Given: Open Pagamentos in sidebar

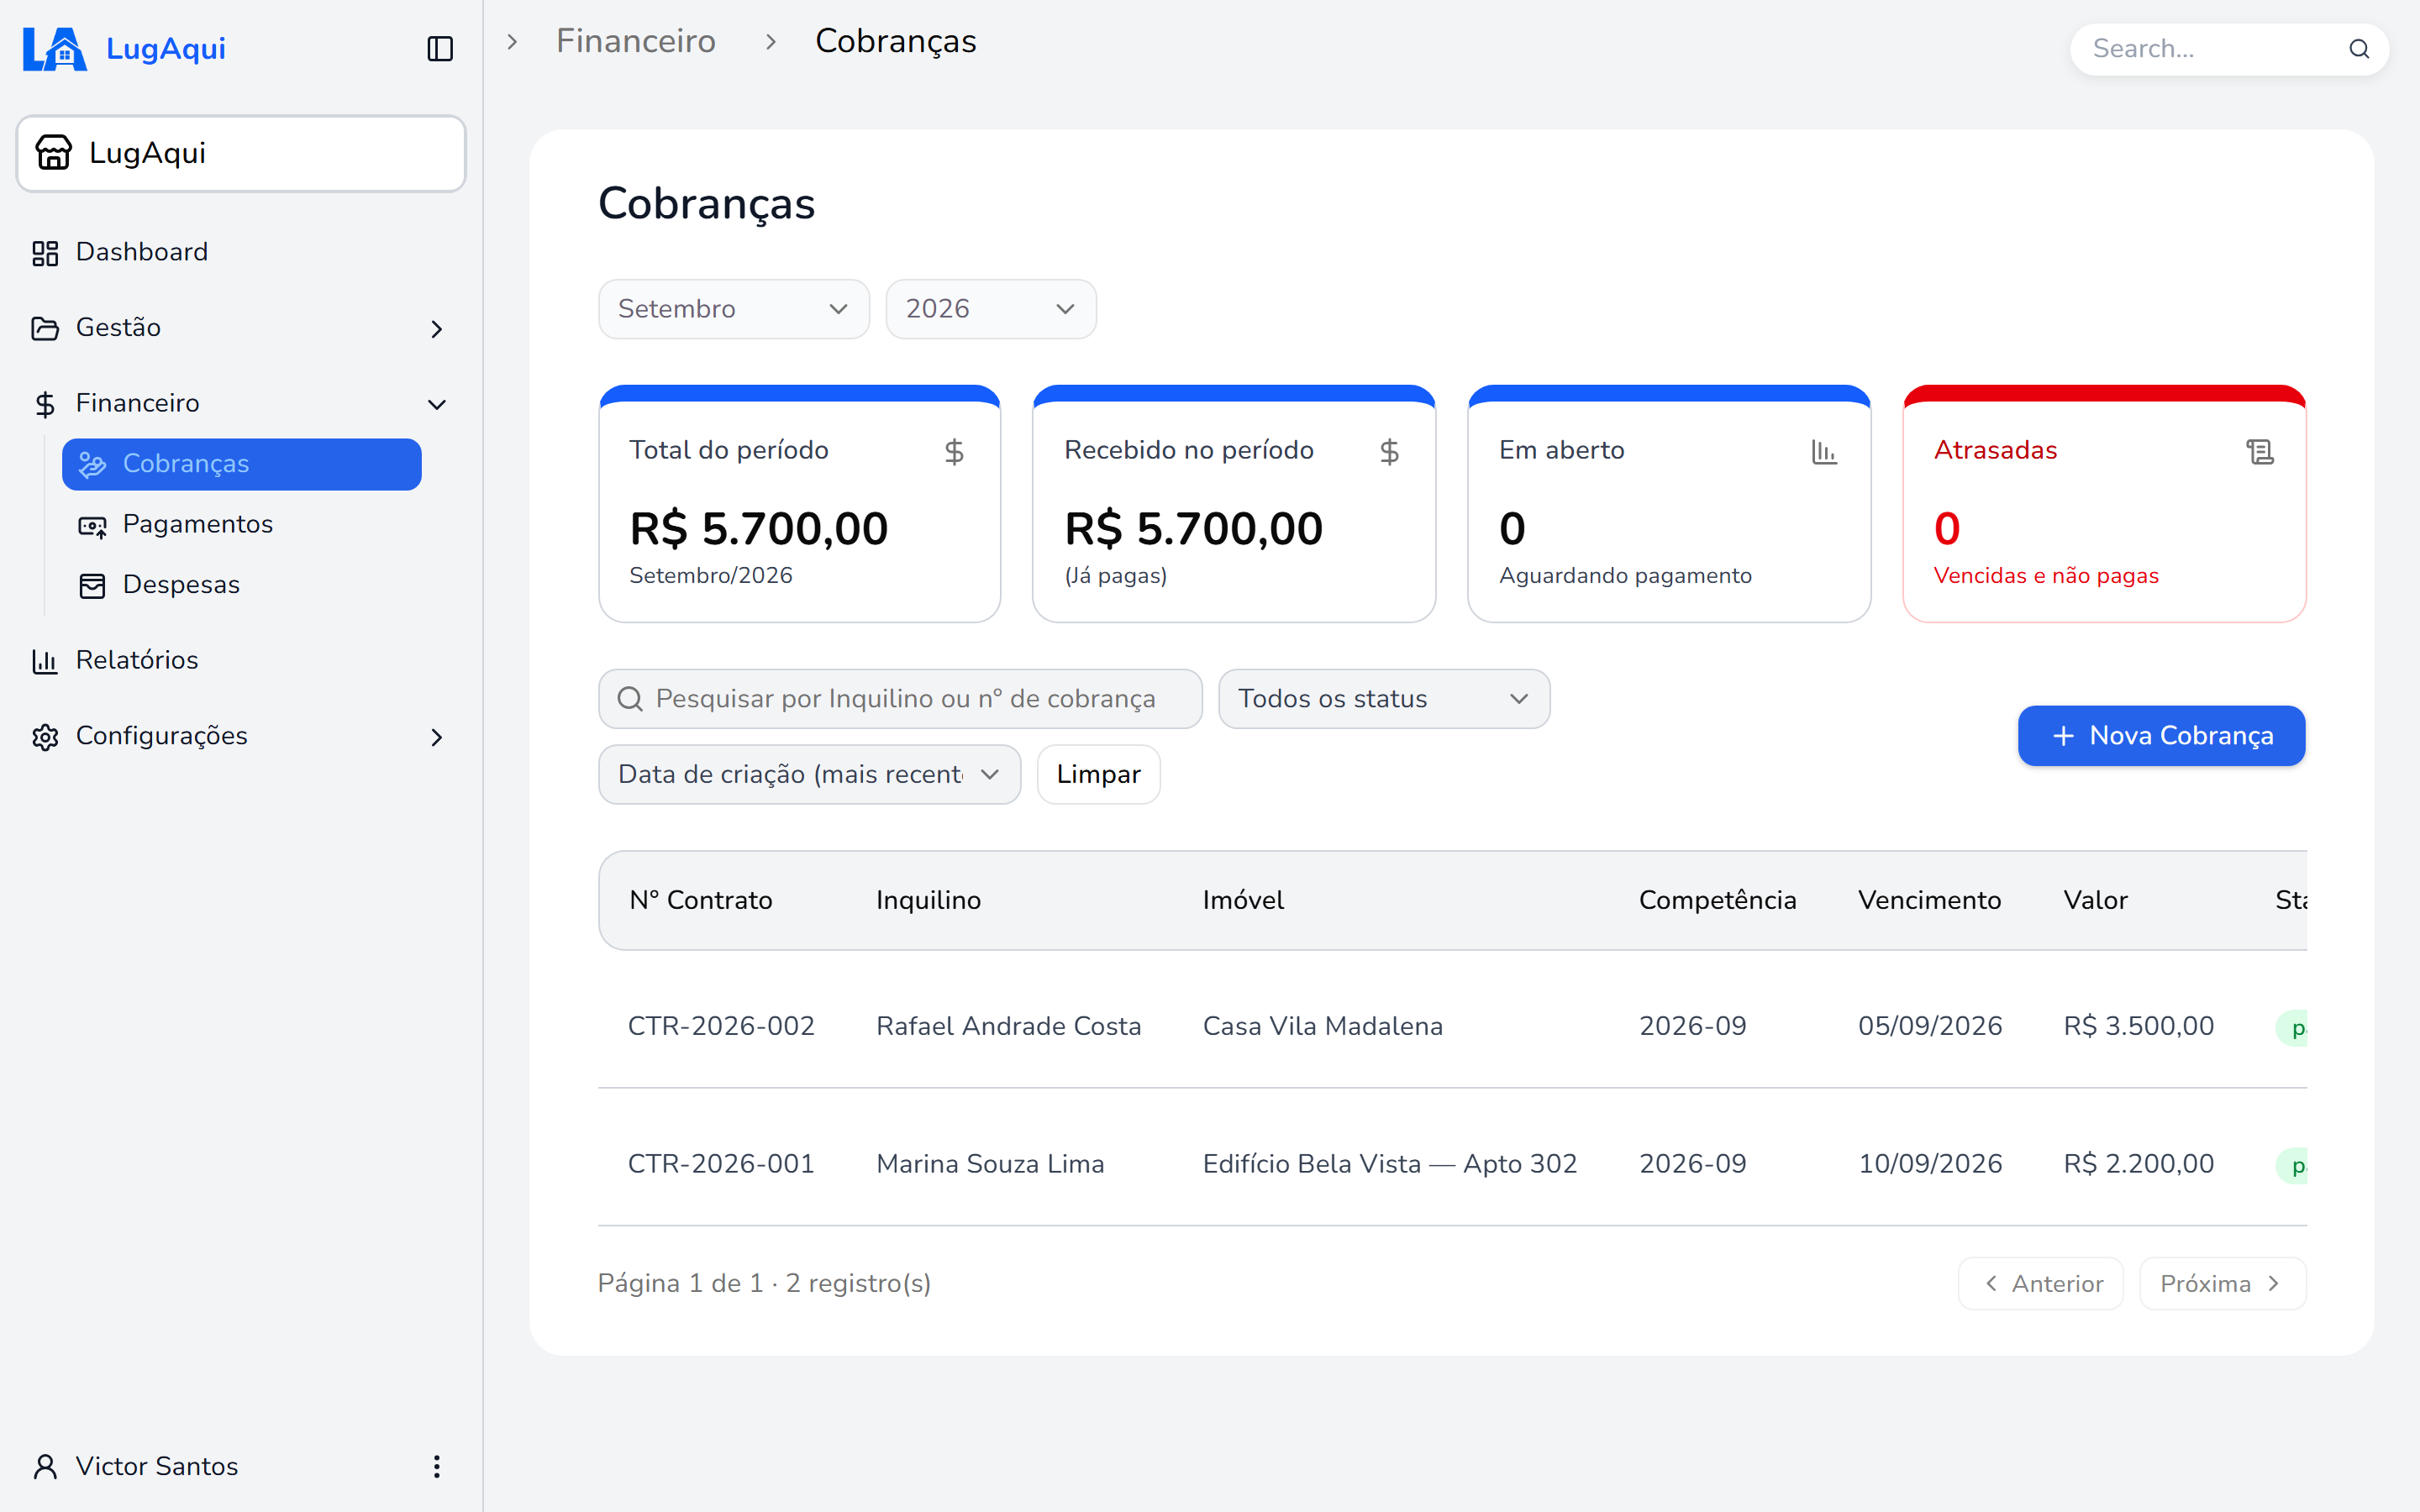Looking at the screenshot, I should click(x=242, y=524).
